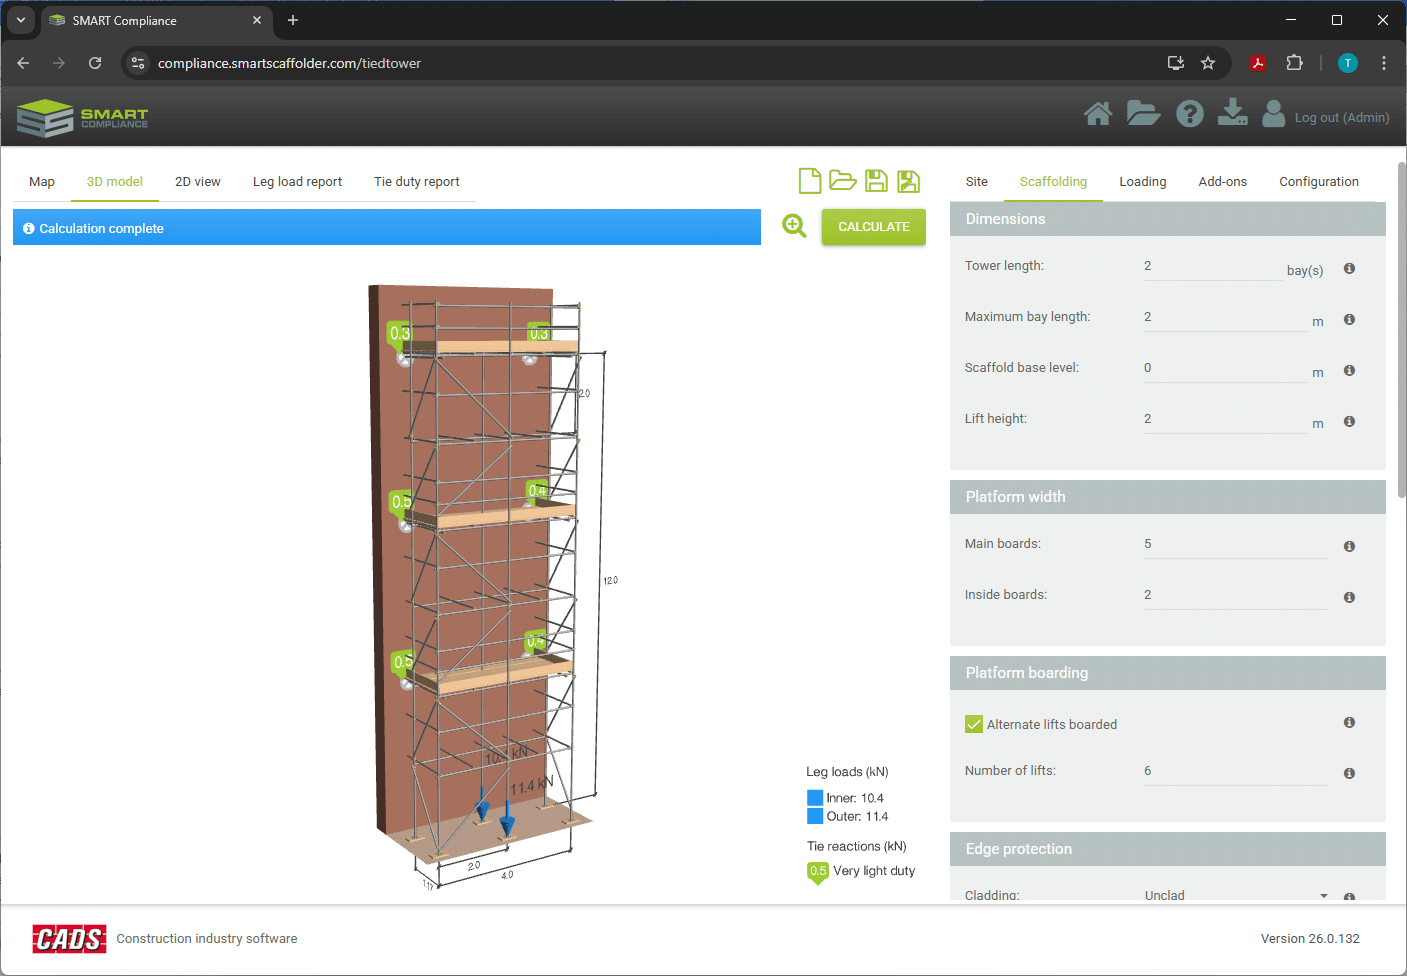Click the Log out (Admin) link

coord(1341,118)
